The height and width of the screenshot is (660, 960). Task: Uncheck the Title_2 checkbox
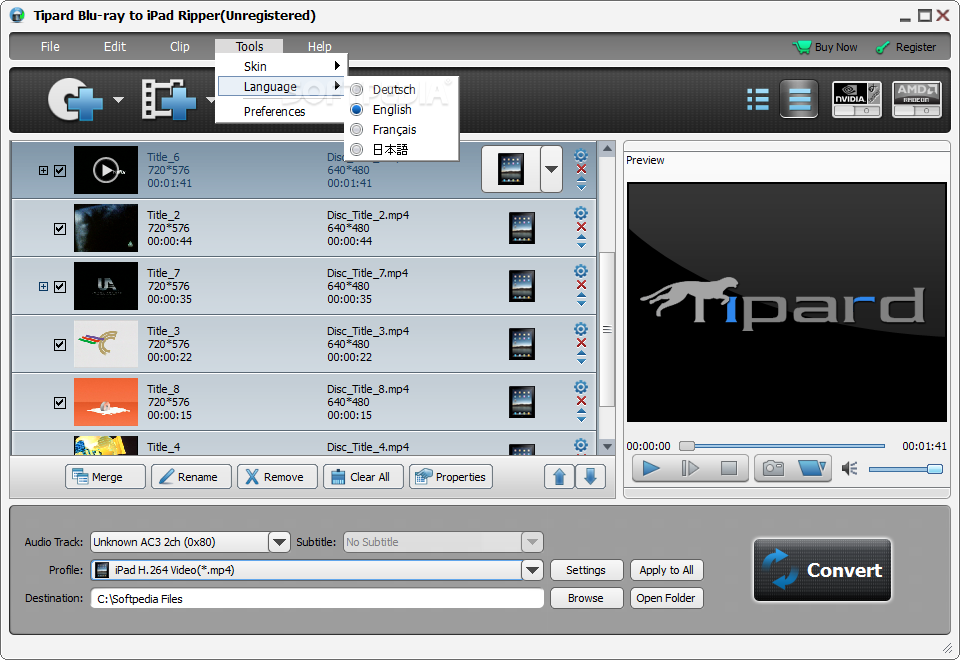tap(60, 229)
